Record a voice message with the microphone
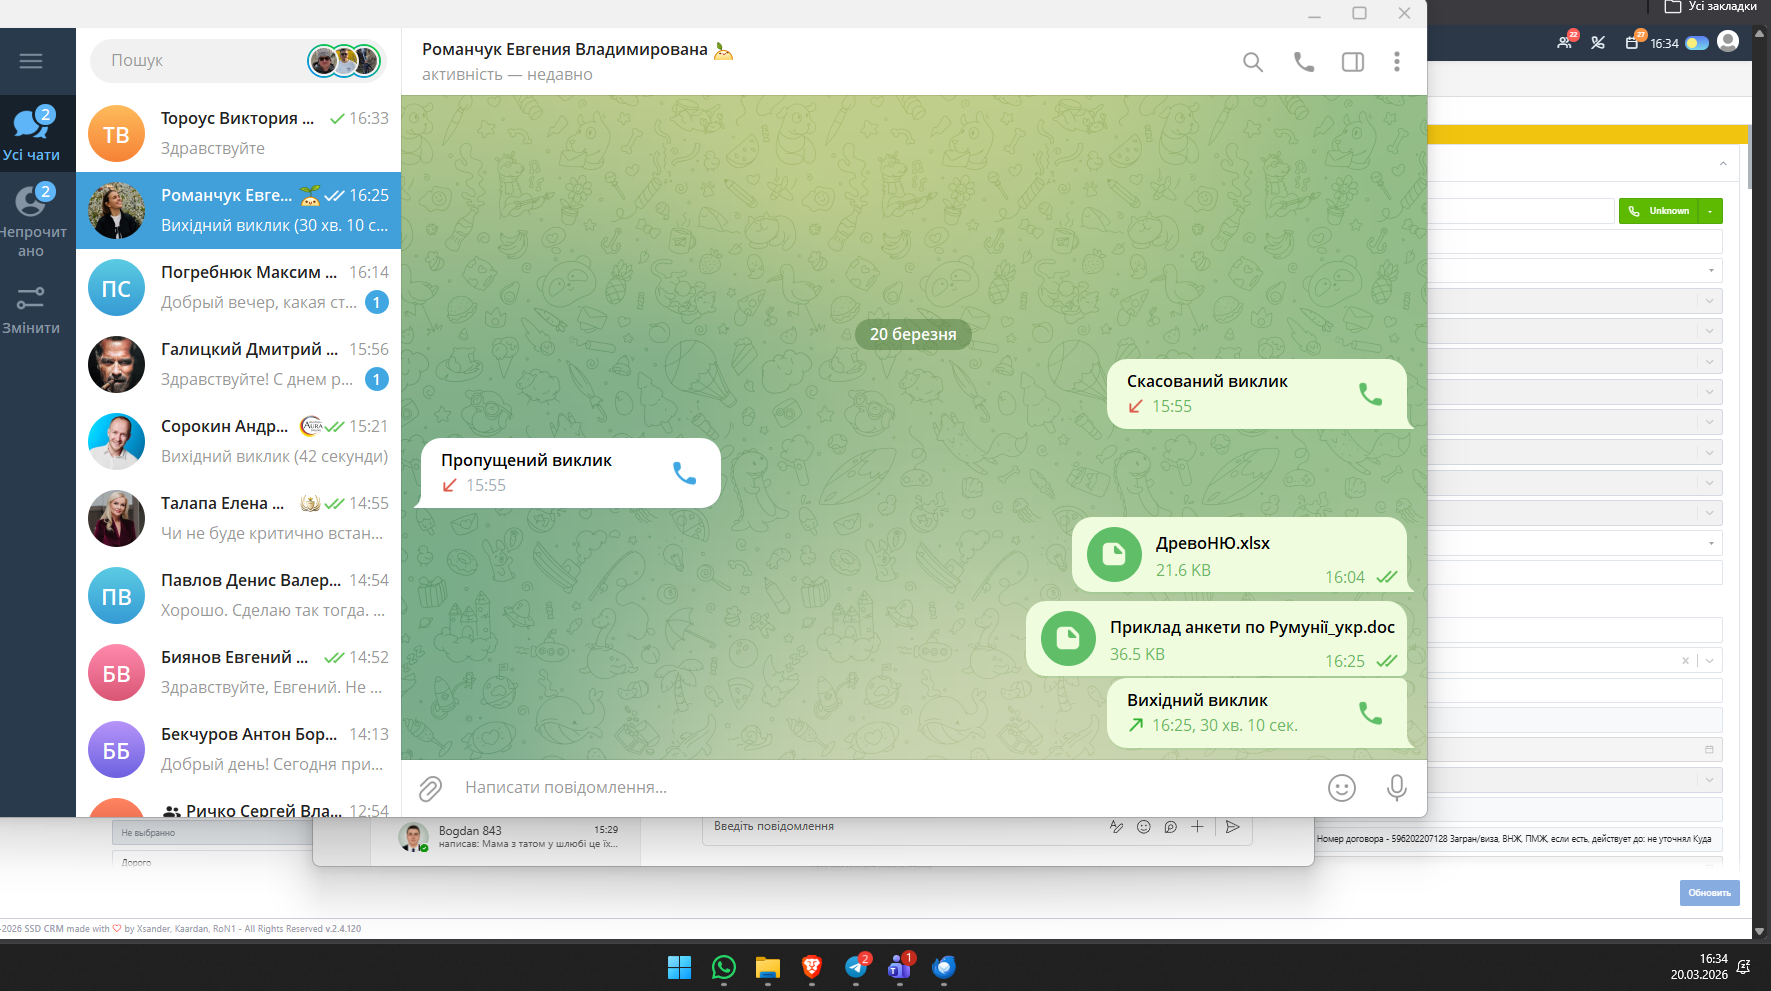This screenshot has height=991, width=1771. [x=1397, y=788]
